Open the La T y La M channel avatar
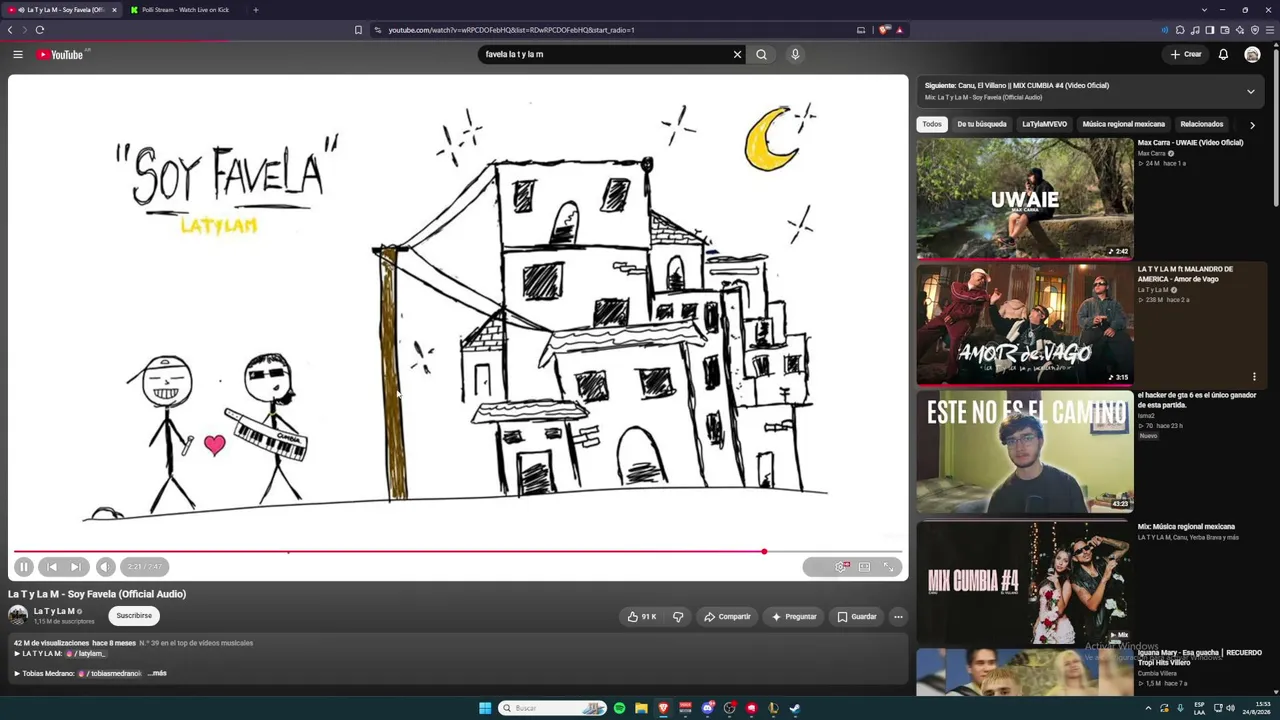The width and height of the screenshot is (1280, 720). [18, 616]
